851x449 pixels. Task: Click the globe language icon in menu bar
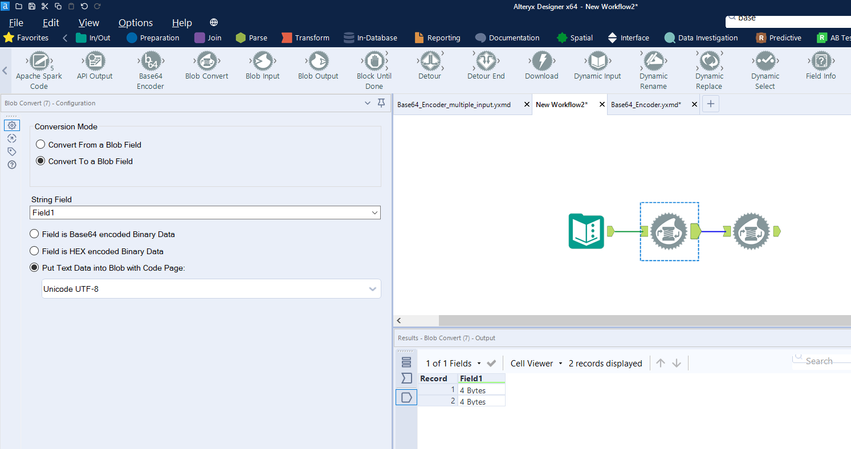point(214,22)
